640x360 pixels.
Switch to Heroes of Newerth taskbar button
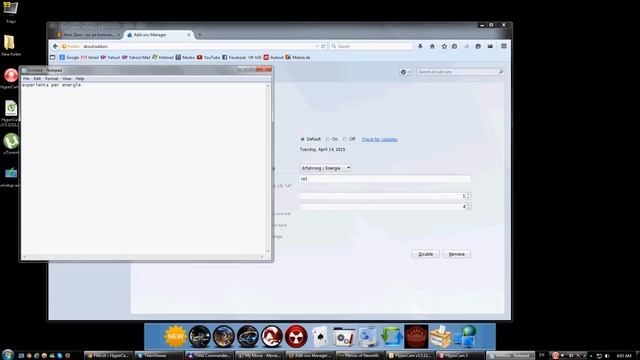point(359,356)
